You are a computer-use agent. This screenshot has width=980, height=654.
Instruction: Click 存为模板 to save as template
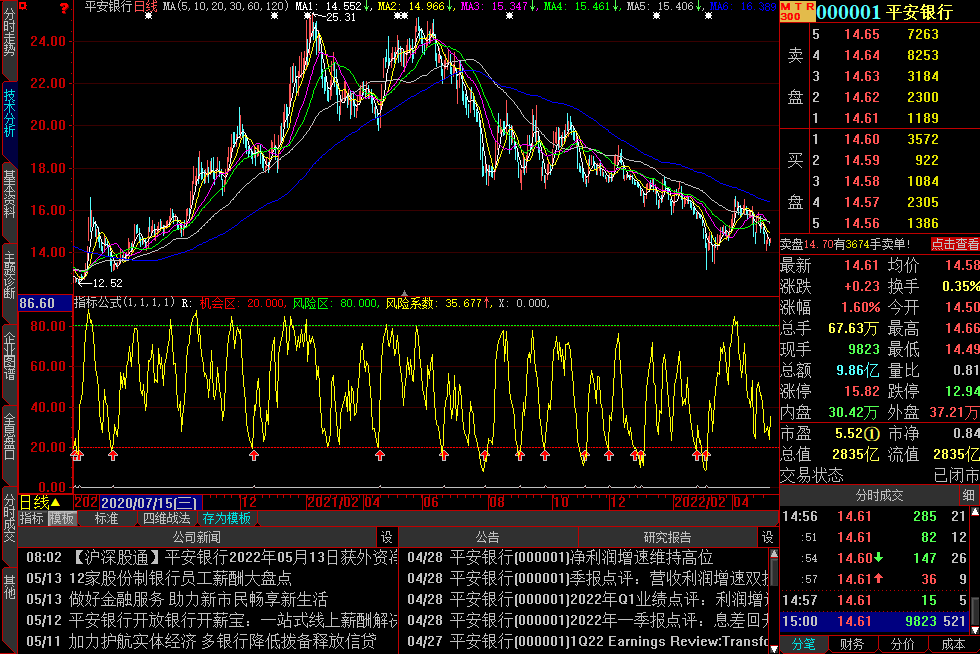[x=226, y=518]
